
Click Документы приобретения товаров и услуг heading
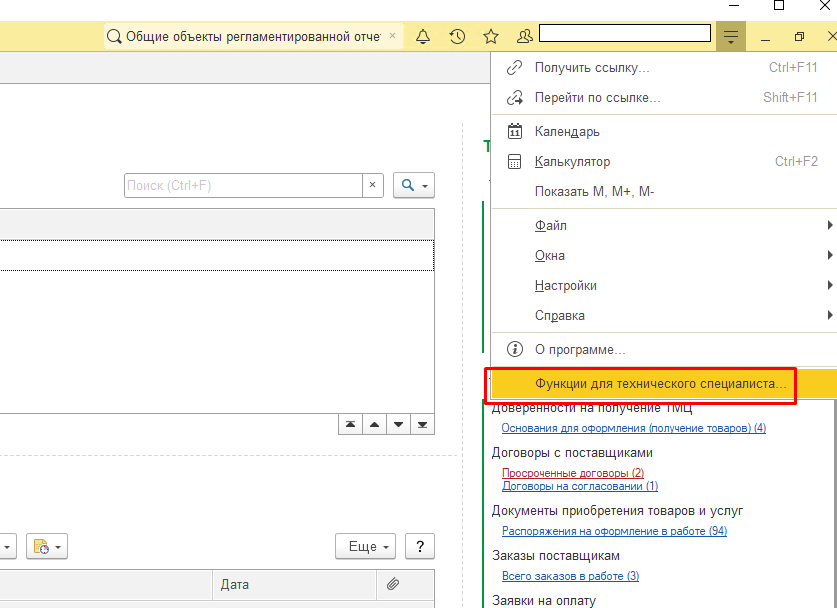pos(617,510)
